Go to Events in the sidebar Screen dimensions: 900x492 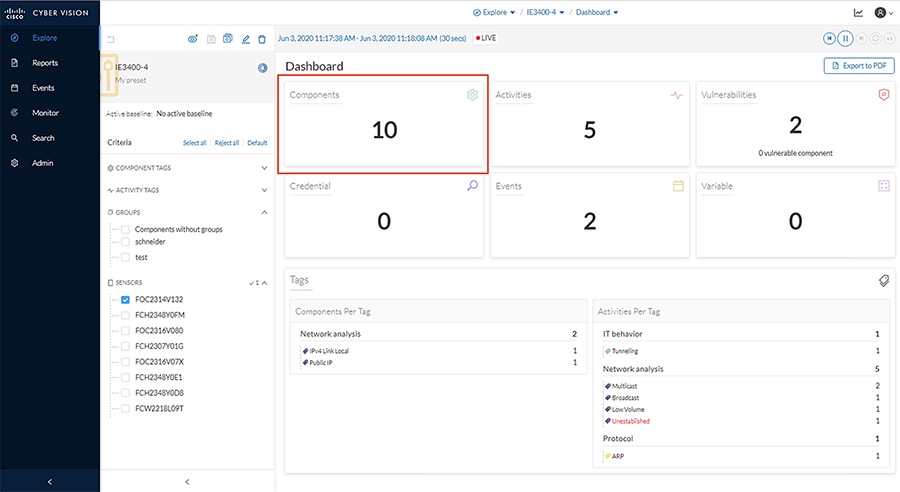point(43,88)
